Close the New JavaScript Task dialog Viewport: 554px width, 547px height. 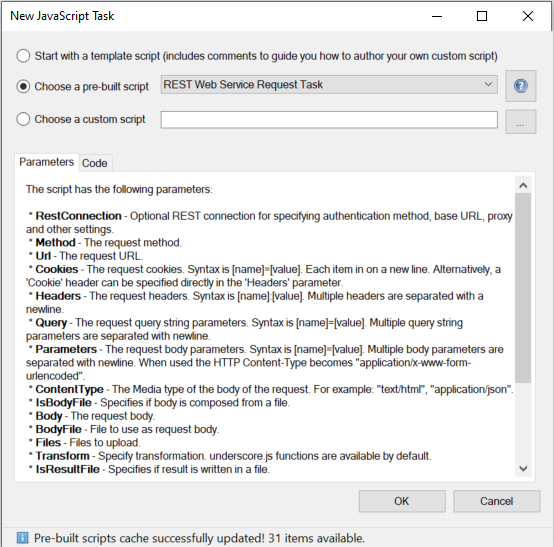[528, 16]
